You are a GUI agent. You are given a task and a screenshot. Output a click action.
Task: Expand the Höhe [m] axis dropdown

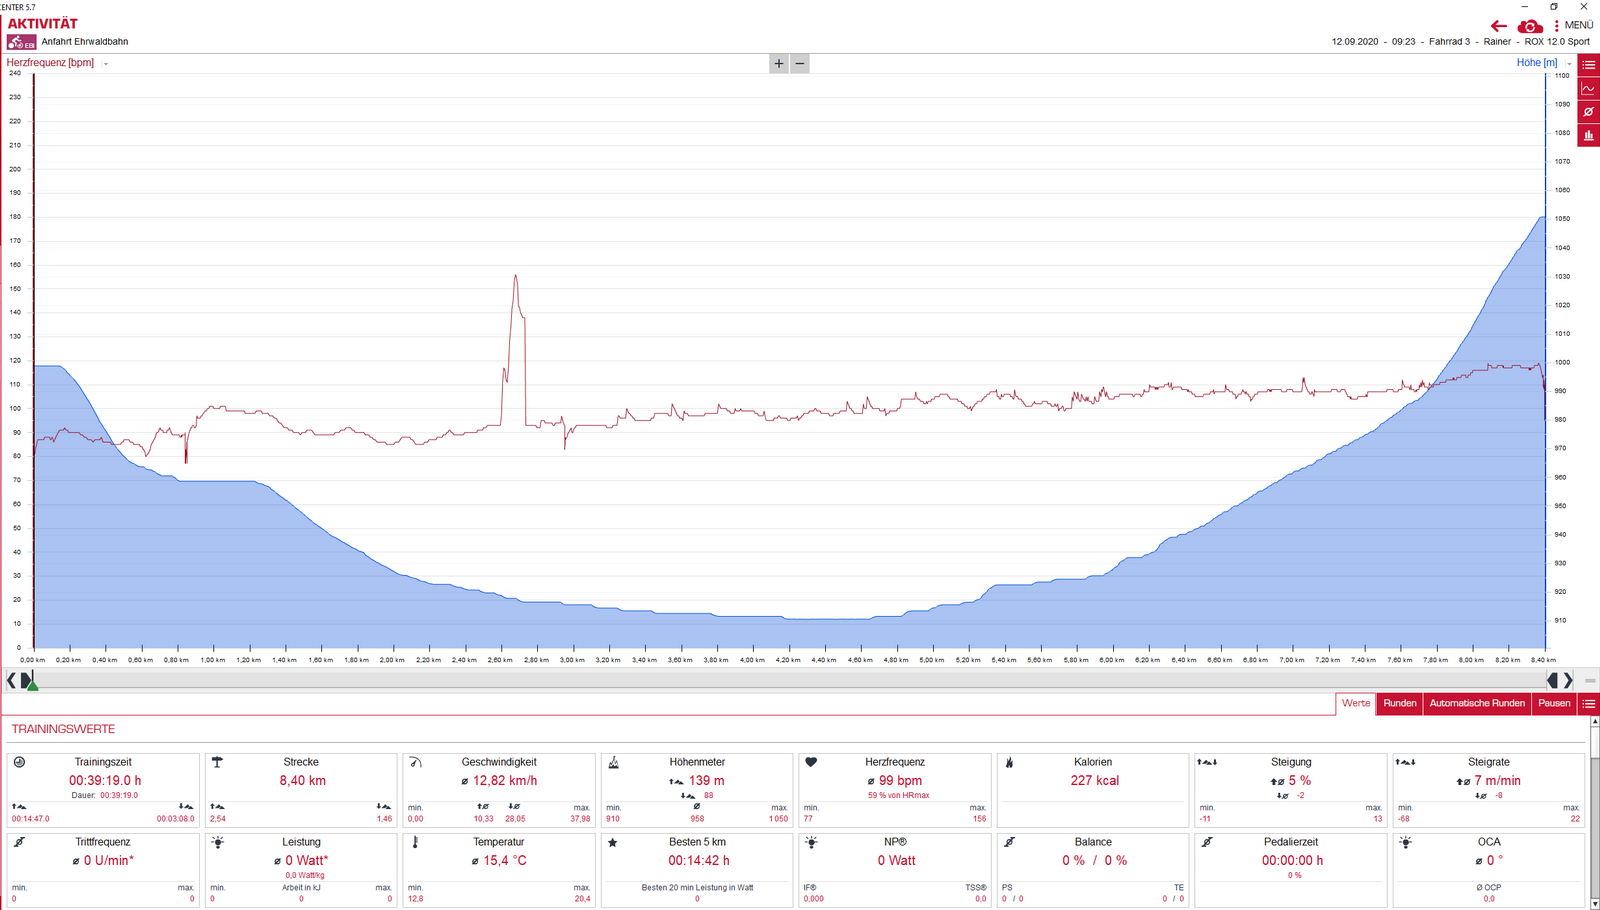pos(1569,64)
